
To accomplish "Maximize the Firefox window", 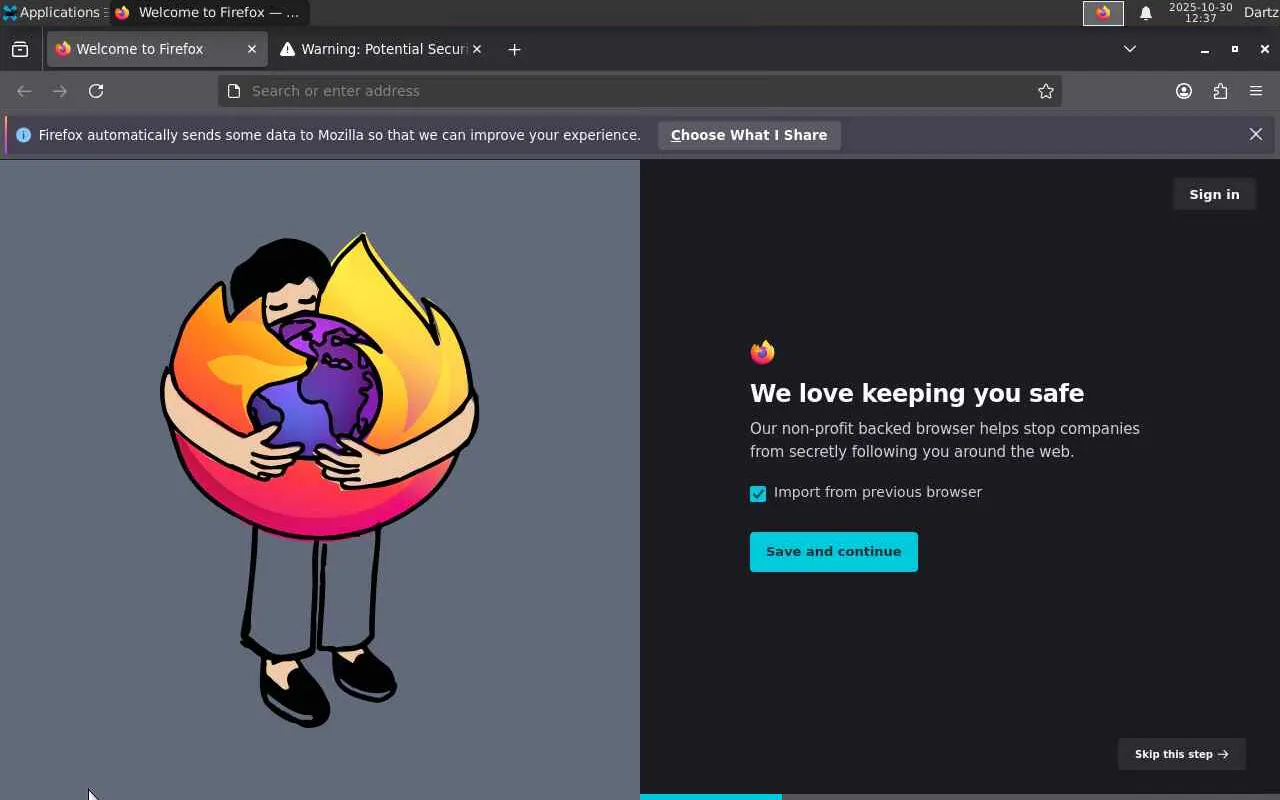I will (1235, 49).
